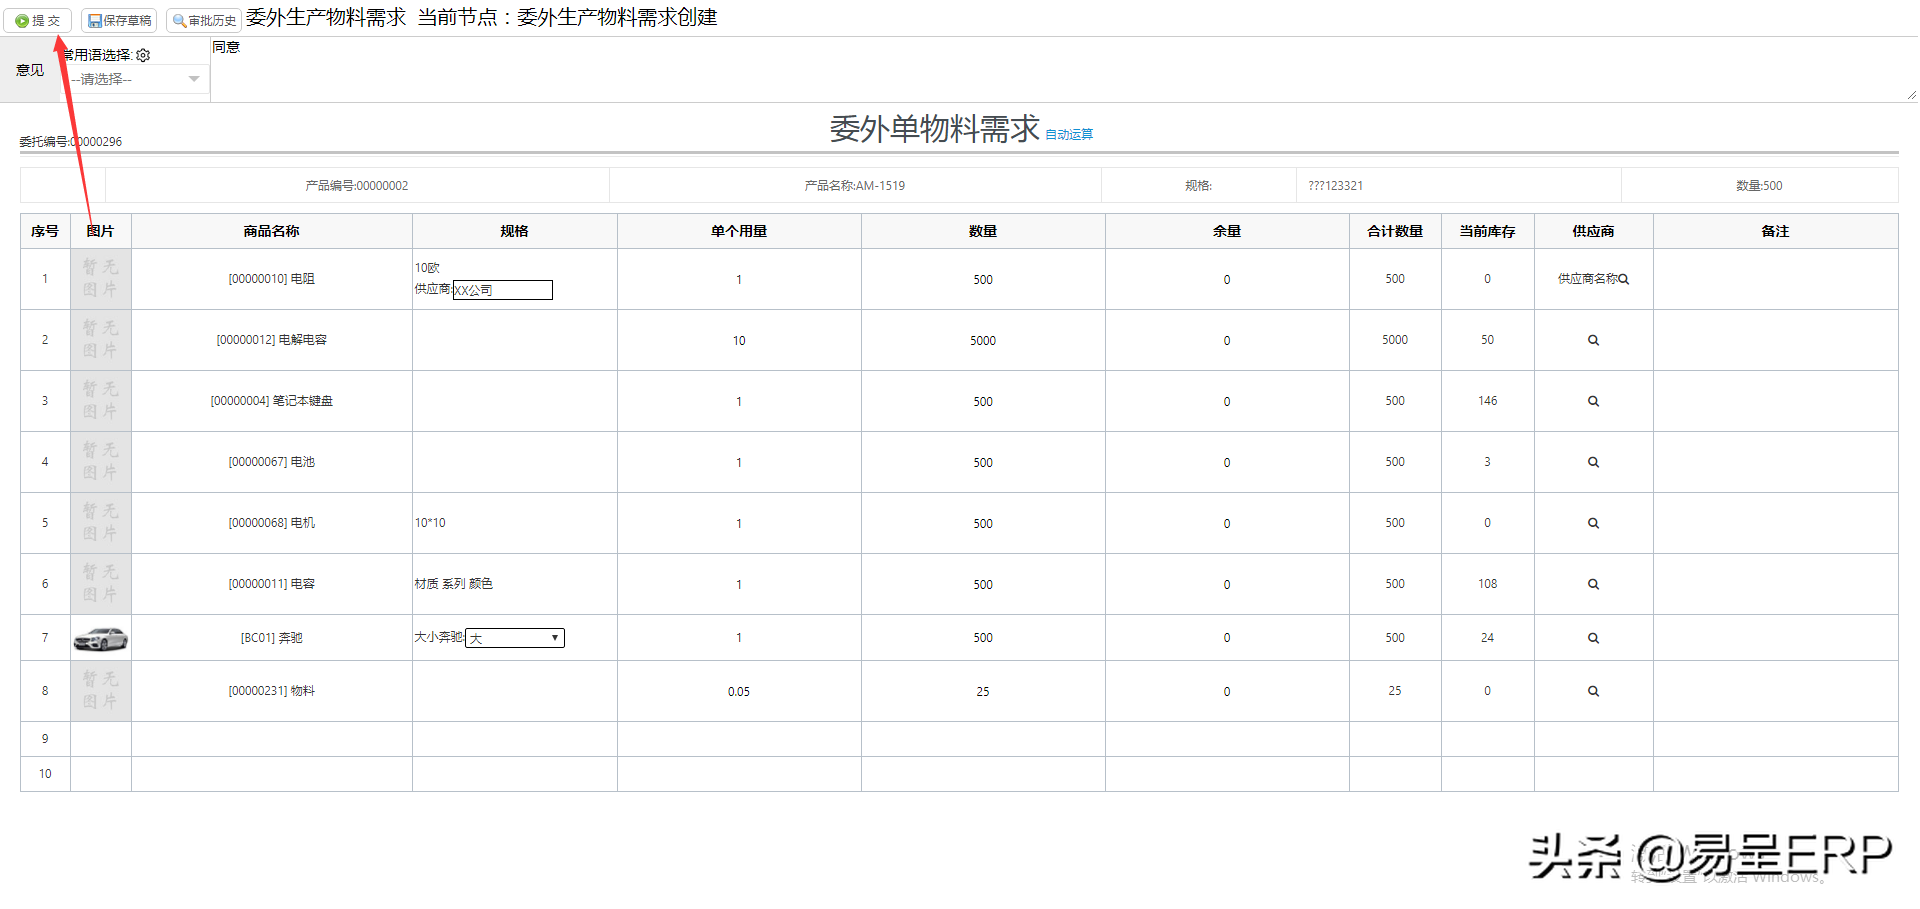1920x909 pixels.
Task: Click the 自动运算 auto-calculate link
Action: pos(1069,134)
